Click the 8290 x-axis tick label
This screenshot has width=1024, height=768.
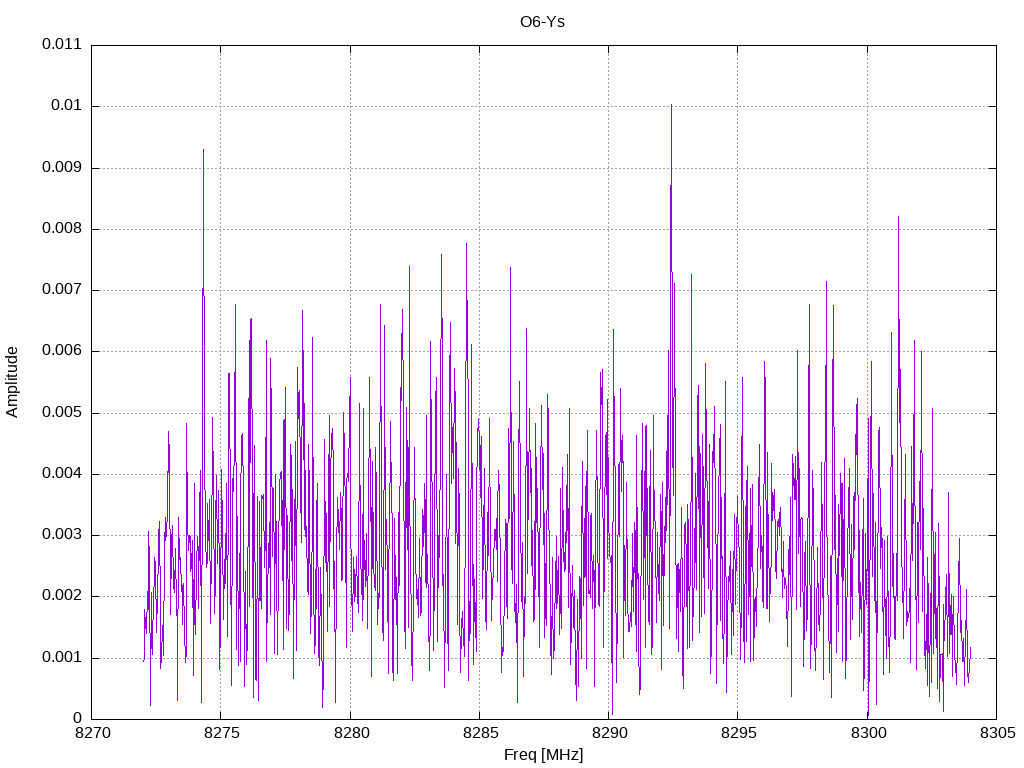coord(609,733)
